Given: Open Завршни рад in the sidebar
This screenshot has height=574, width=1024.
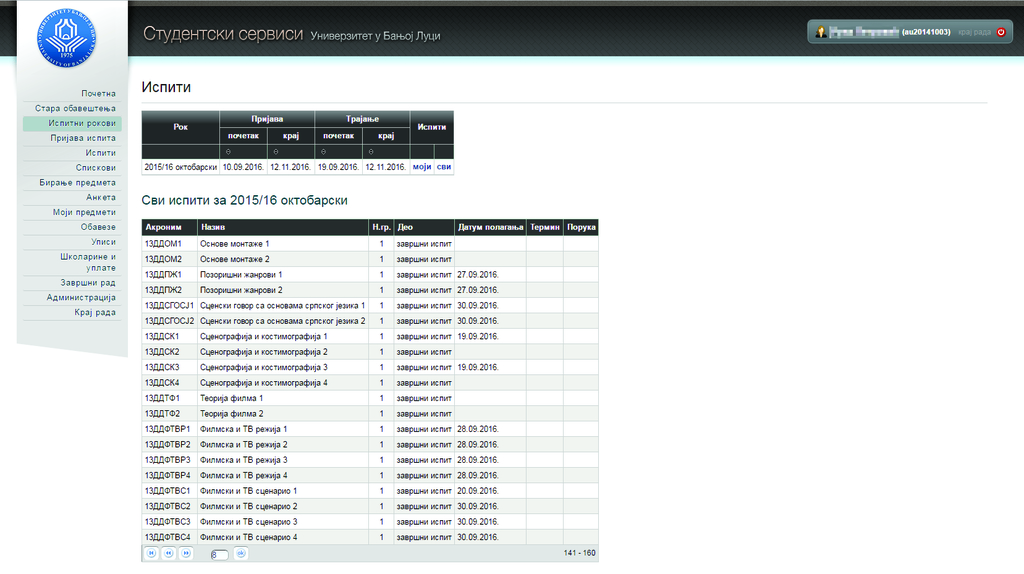Looking at the screenshot, I should click(89, 282).
